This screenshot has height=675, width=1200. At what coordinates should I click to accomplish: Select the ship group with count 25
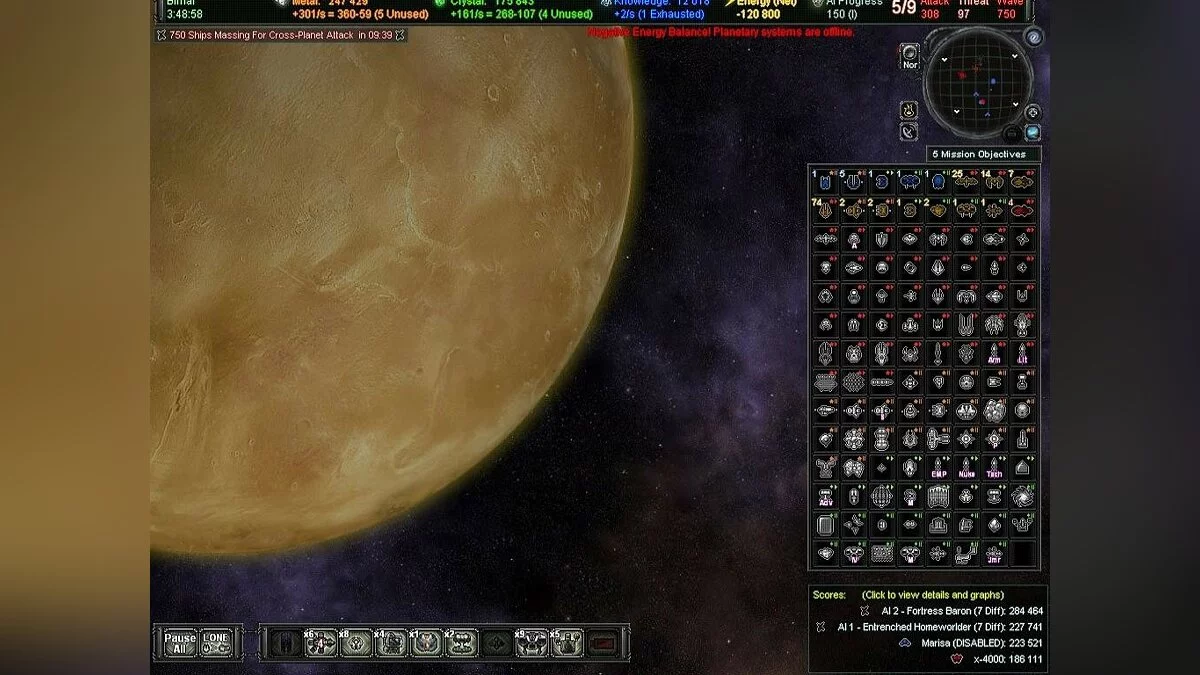pos(966,182)
